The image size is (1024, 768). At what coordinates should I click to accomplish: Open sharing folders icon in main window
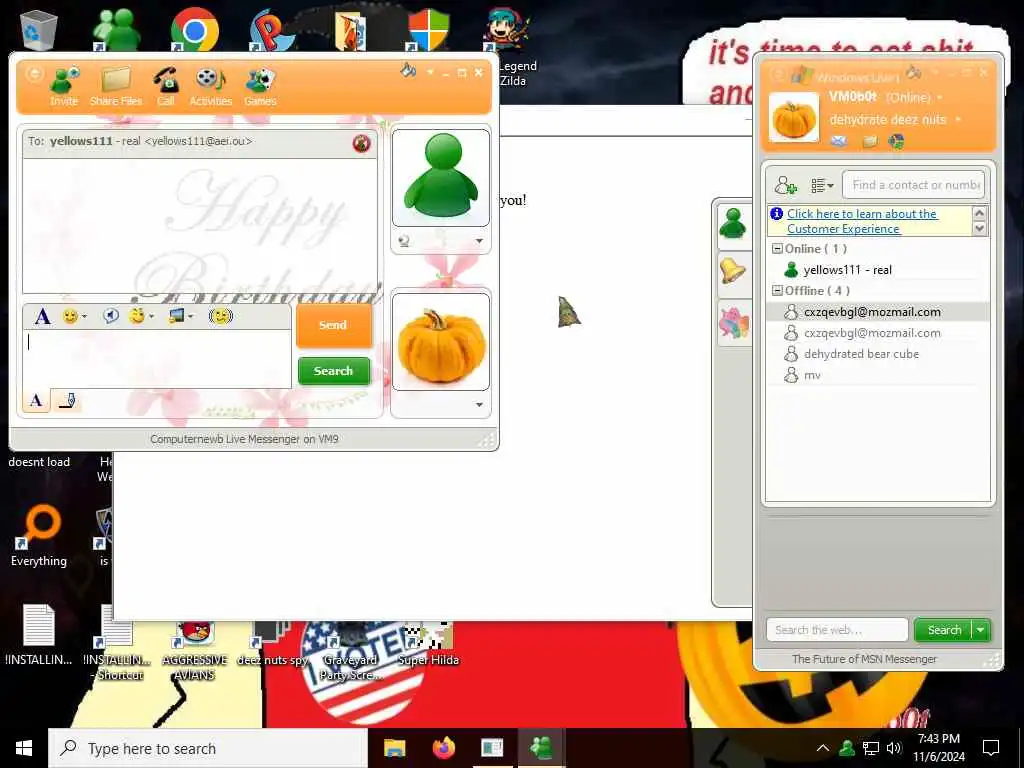pyautogui.click(x=870, y=142)
